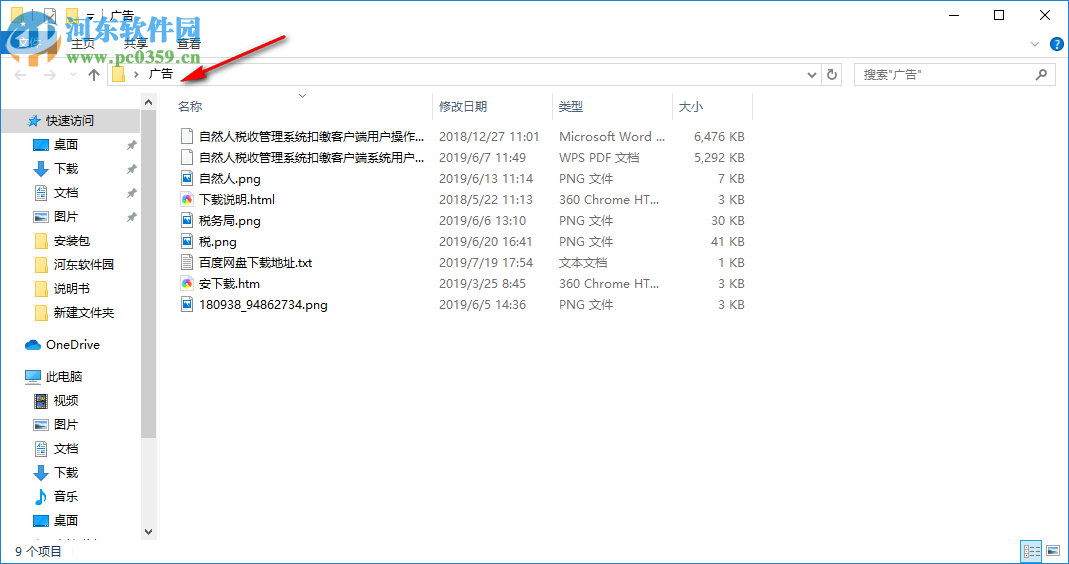Sort by 修改日期 column header
The width and height of the screenshot is (1069, 564).
[492, 106]
